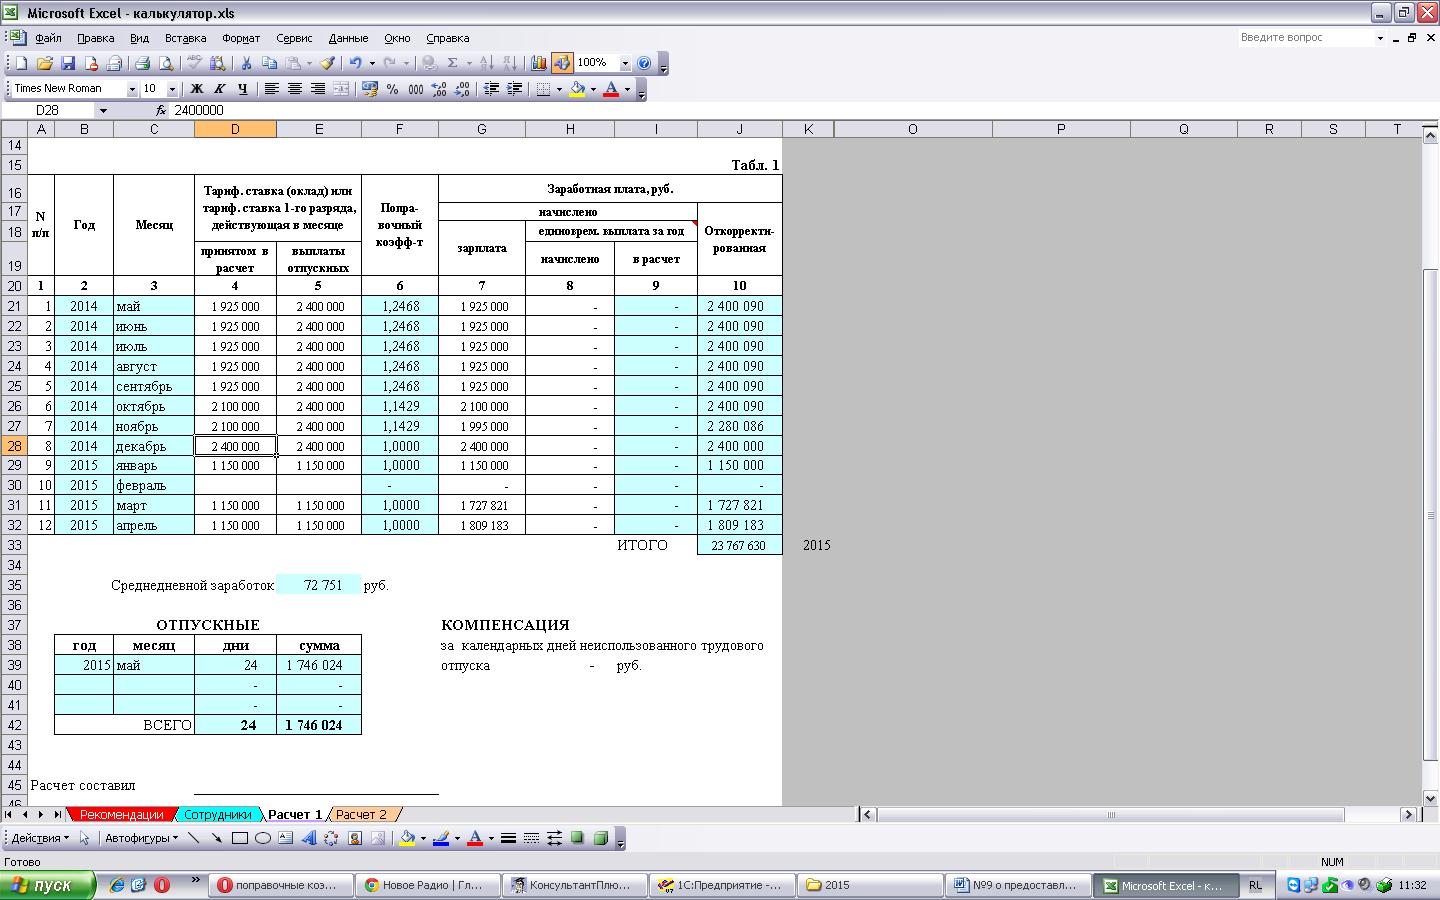Decrease decimal places icon
The image size is (1440, 900).
point(462,89)
